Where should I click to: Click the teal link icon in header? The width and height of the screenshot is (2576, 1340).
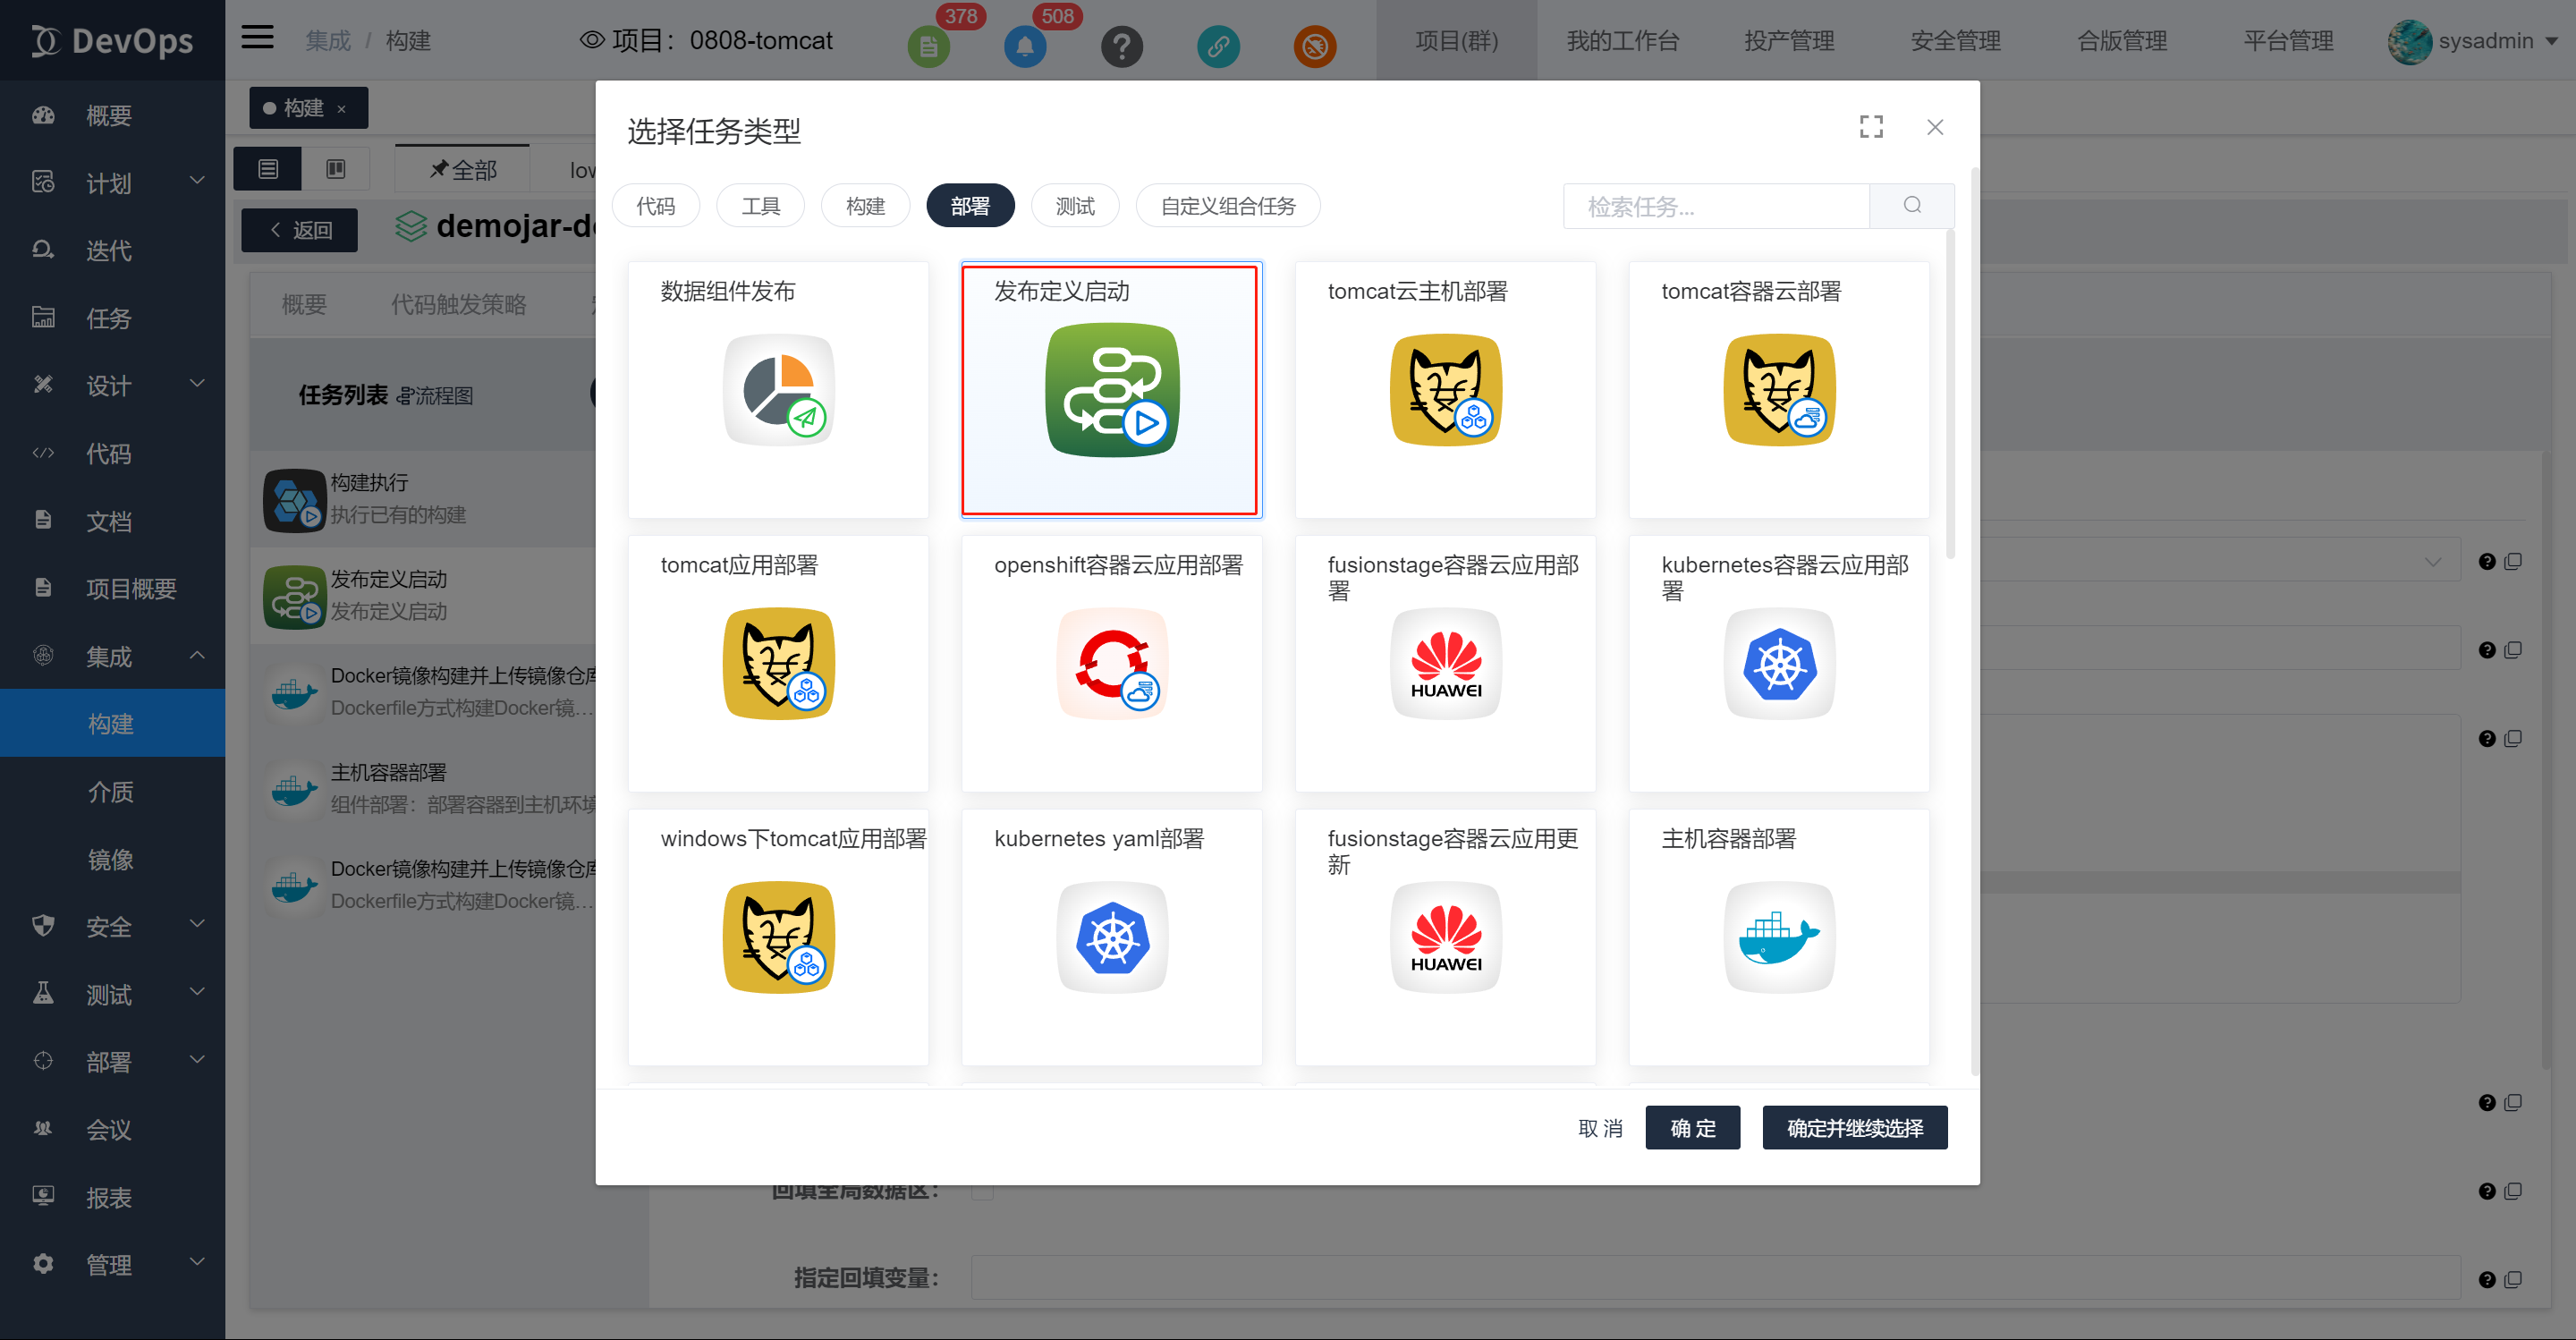1218,46
